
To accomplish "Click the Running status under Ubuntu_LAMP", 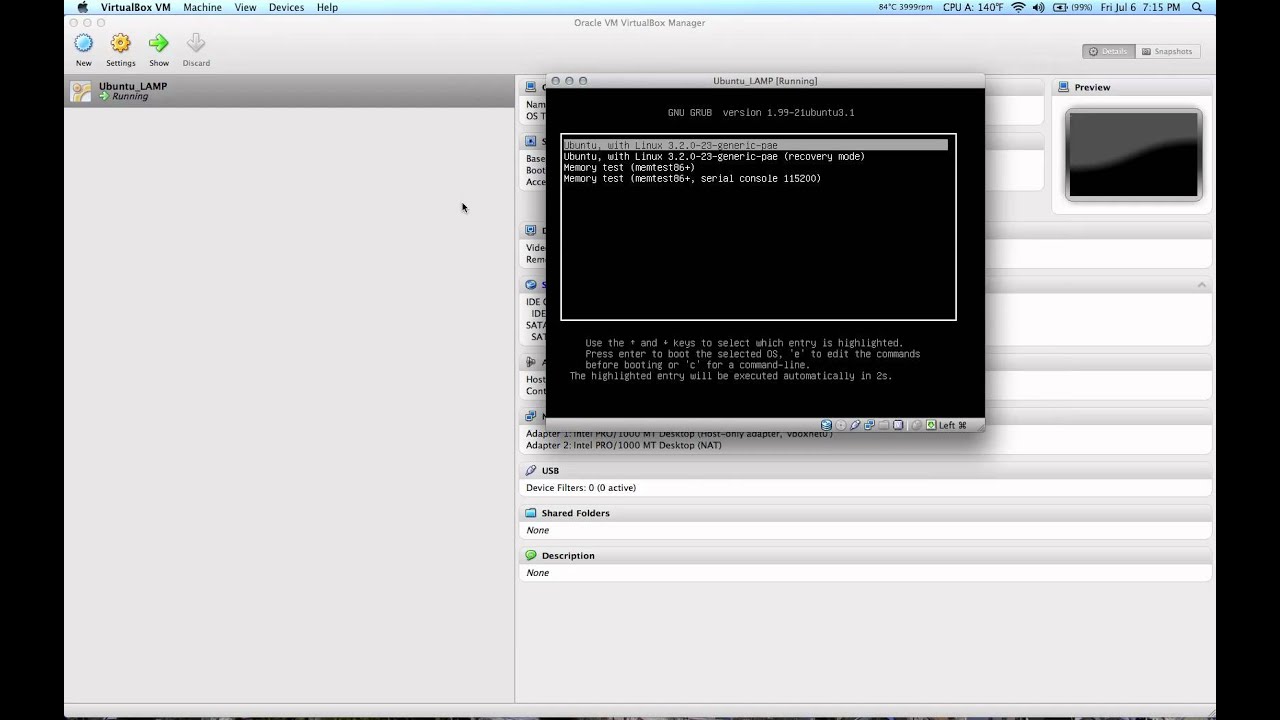I will 130,97.
